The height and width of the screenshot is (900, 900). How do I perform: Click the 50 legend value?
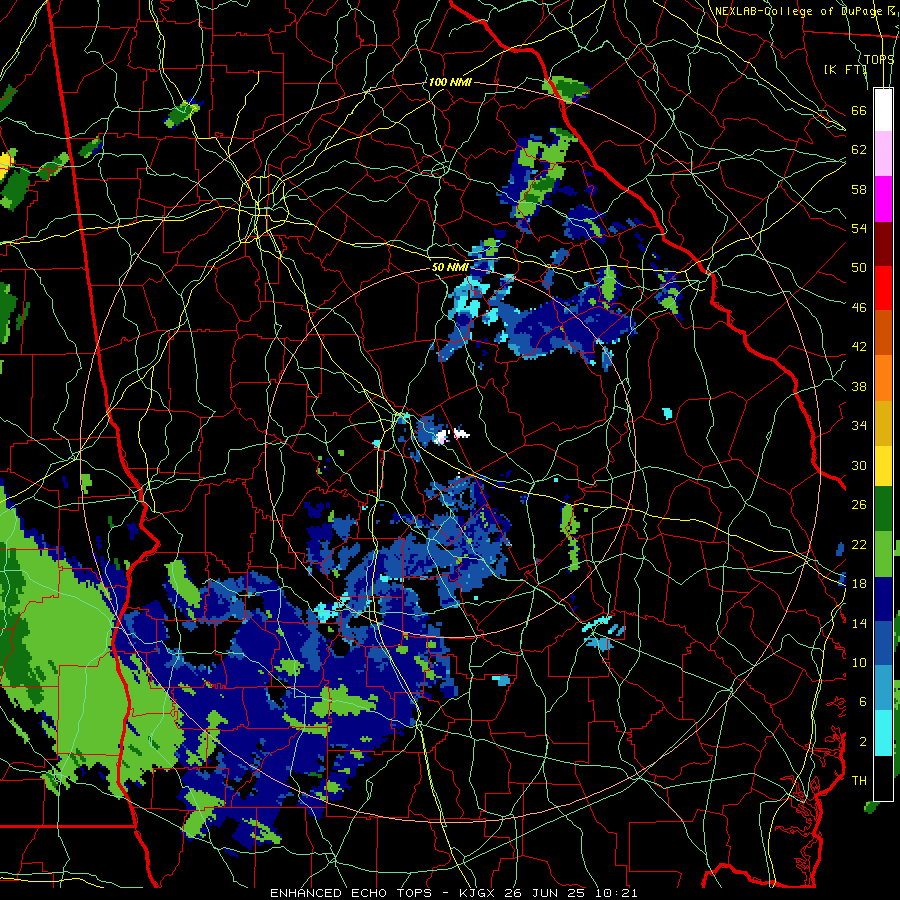[859, 267]
